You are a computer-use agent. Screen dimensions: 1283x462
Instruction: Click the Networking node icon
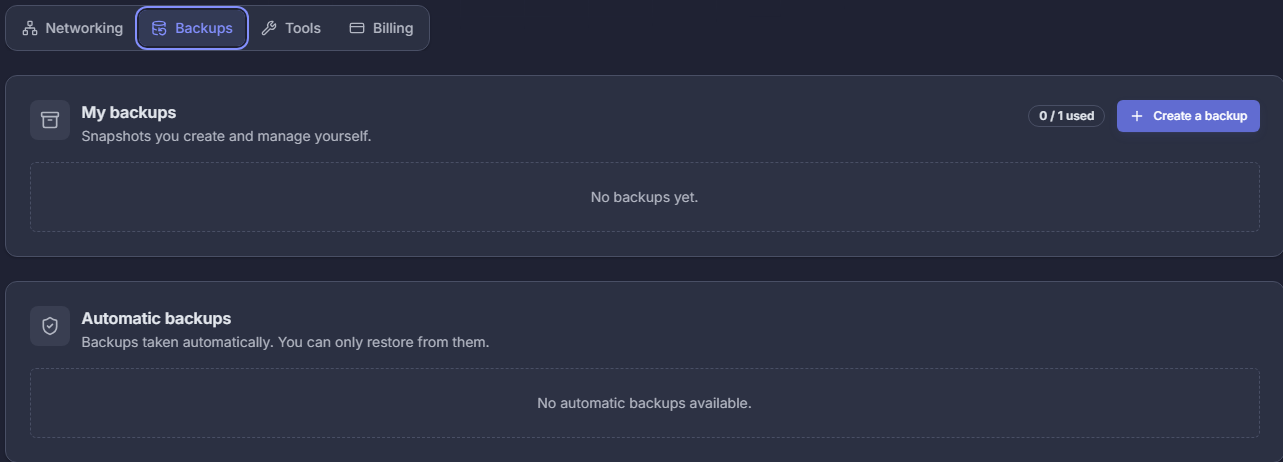pos(30,28)
